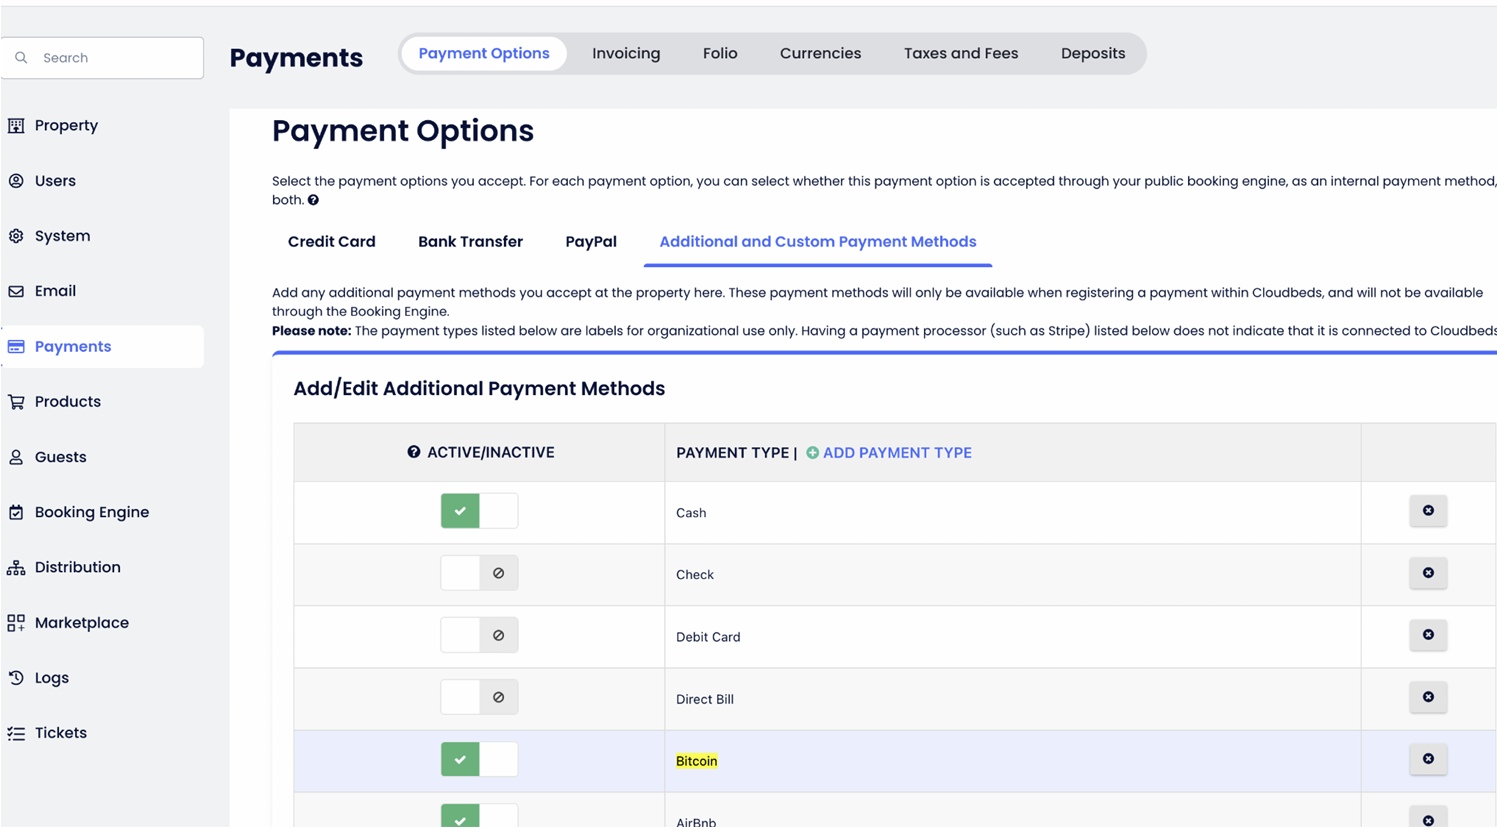Activate the Debit Card toggle
This screenshot has height=832, width=1497.
[479, 635]
